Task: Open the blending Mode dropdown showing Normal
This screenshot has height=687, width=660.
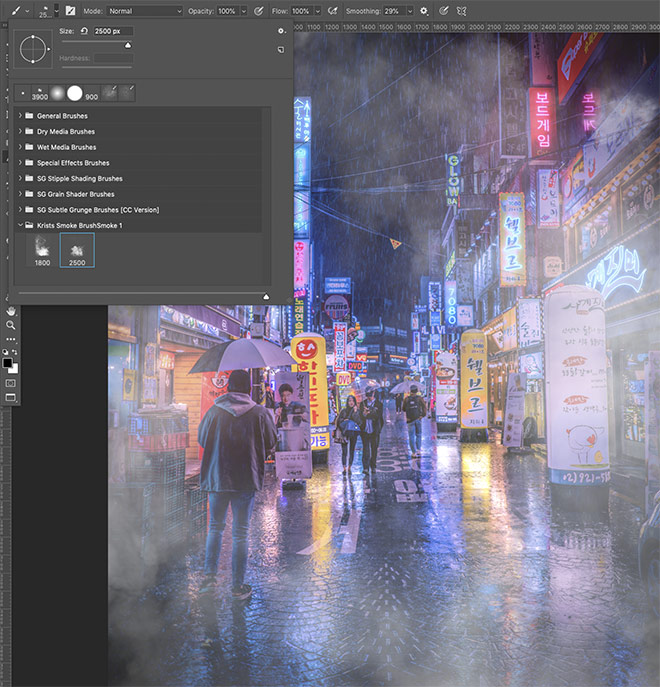Action: tap(144, 11)
